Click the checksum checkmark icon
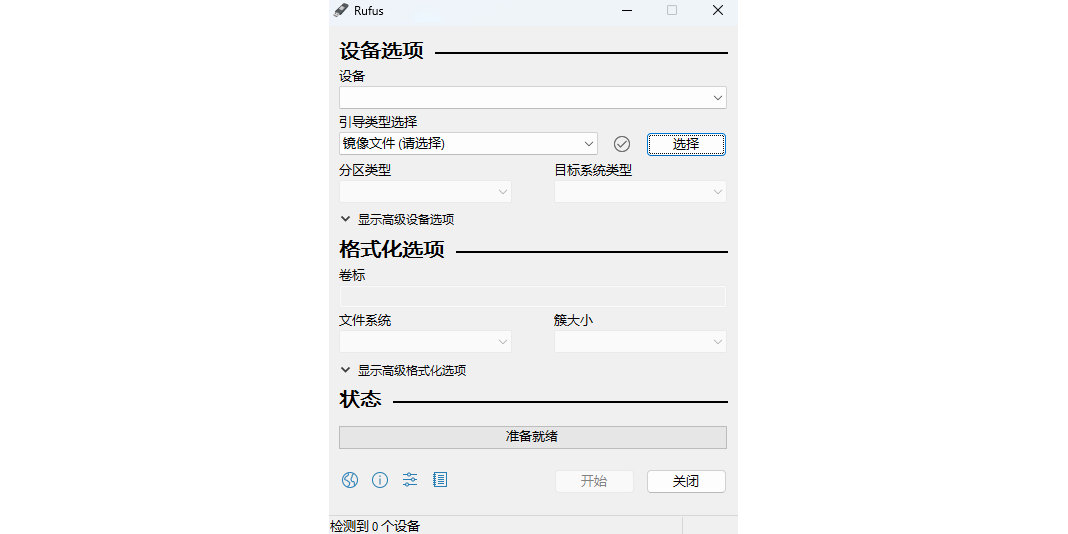The image size is (1068, 534). tap(622, 144)
